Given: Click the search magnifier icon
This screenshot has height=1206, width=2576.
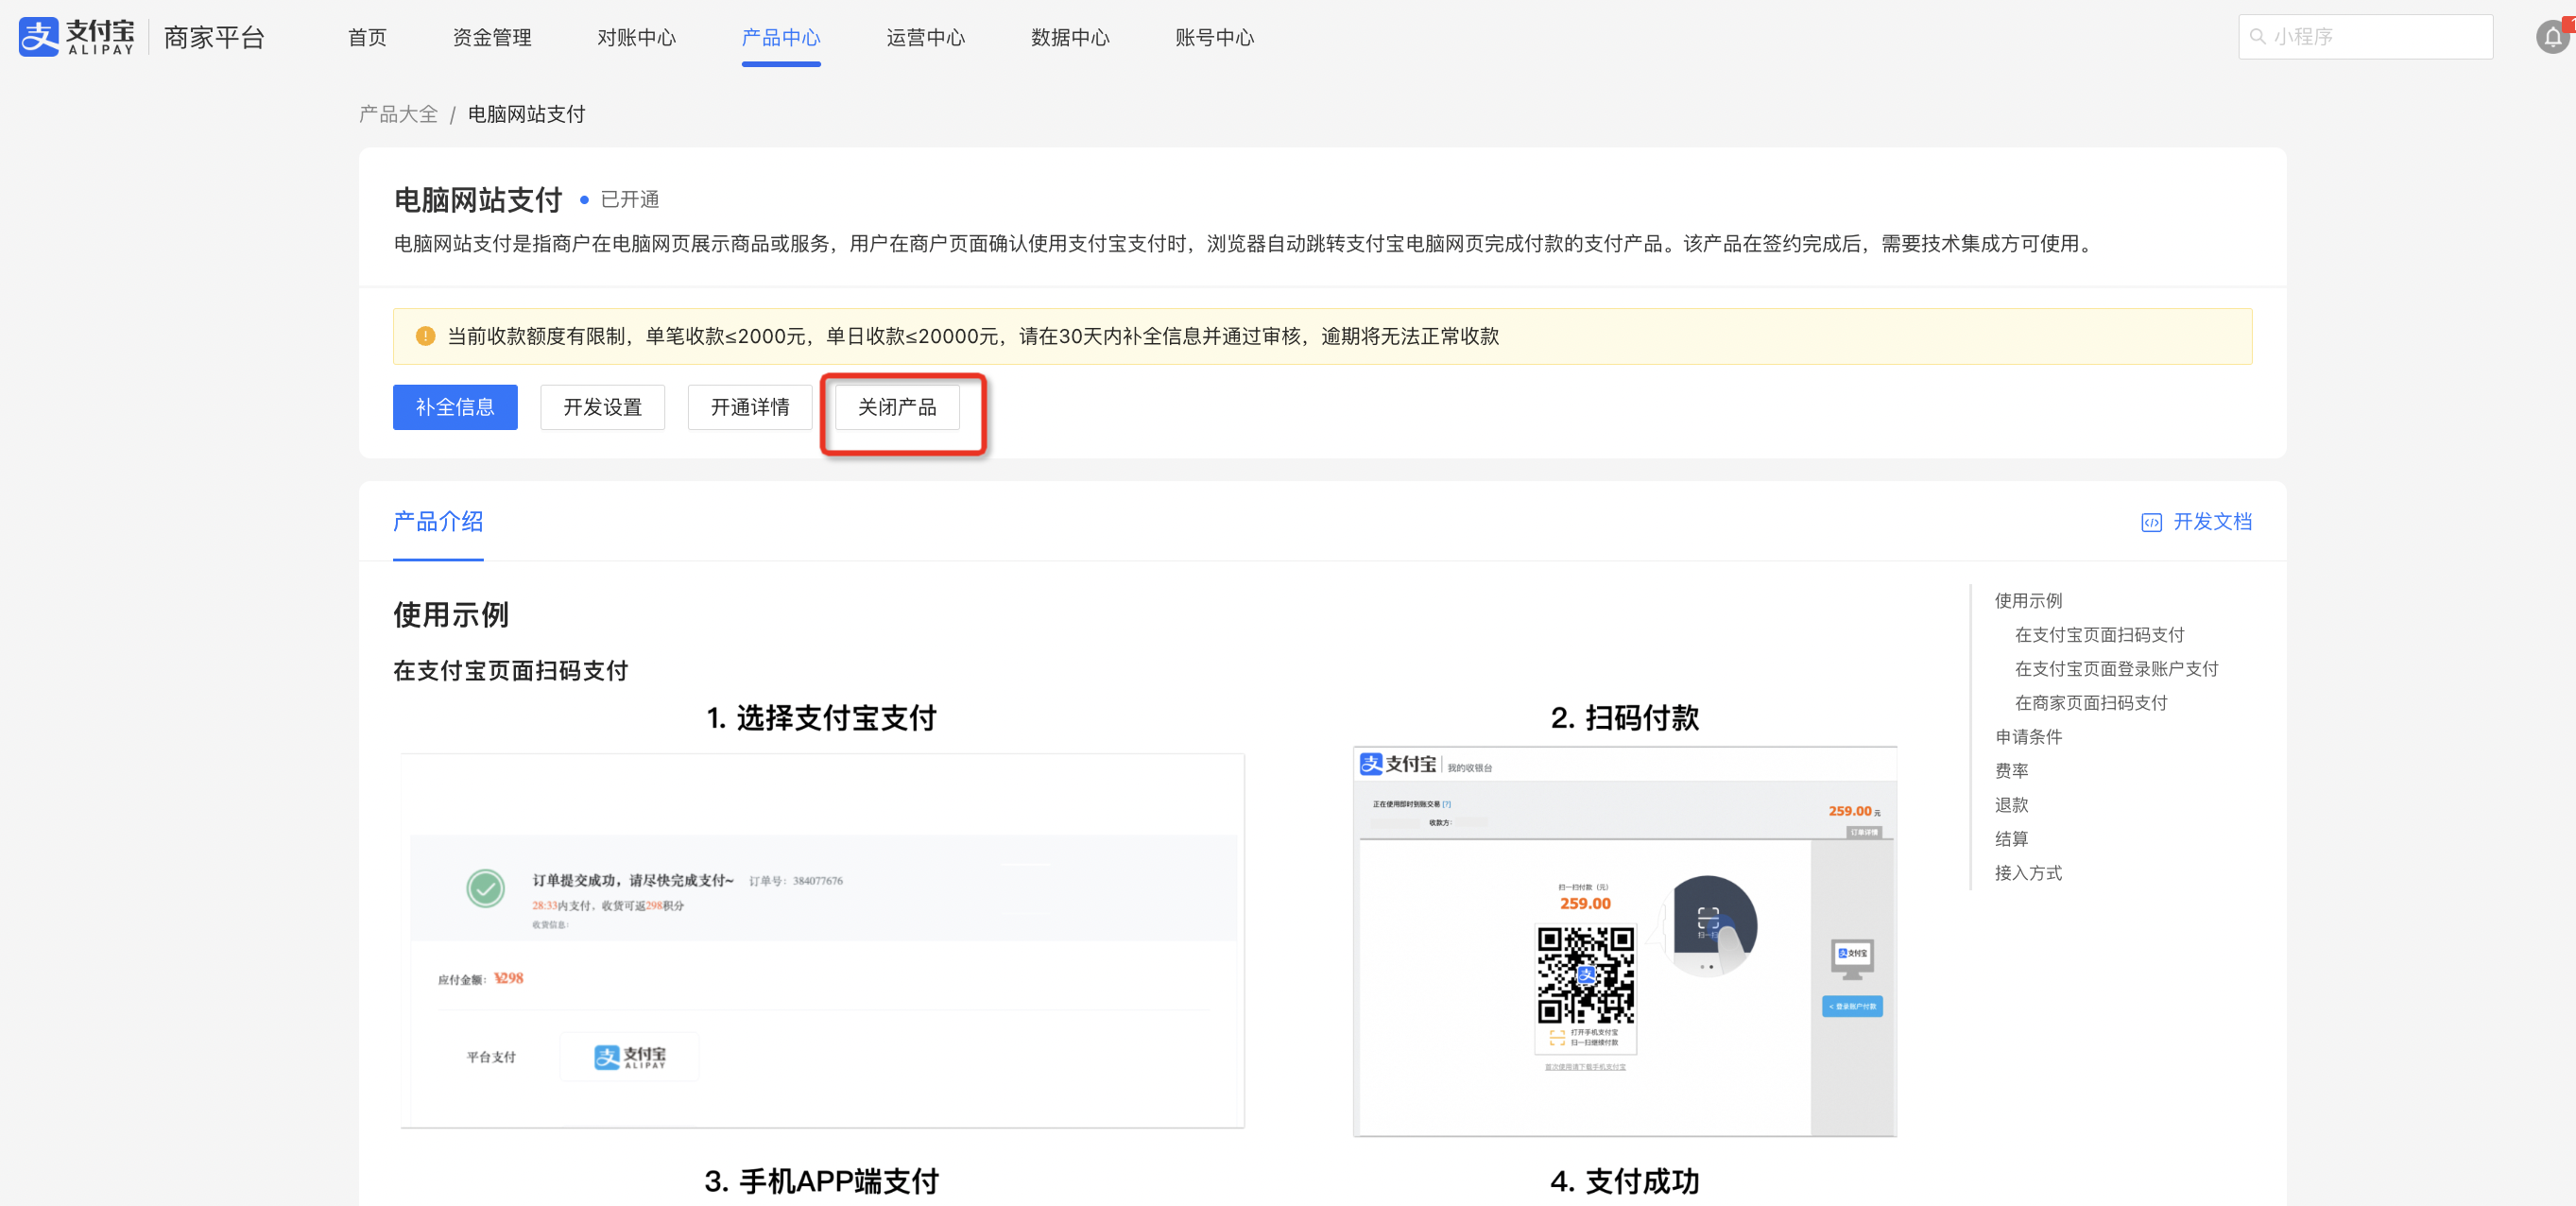Looking at the screenshot, I should pos(2257,37).
